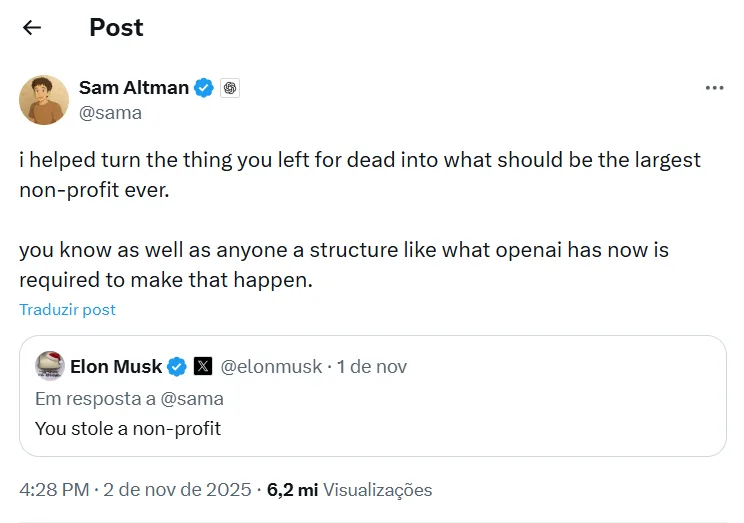
Task: Click the 6,2 mi Visualizações count
Action: 349,490
